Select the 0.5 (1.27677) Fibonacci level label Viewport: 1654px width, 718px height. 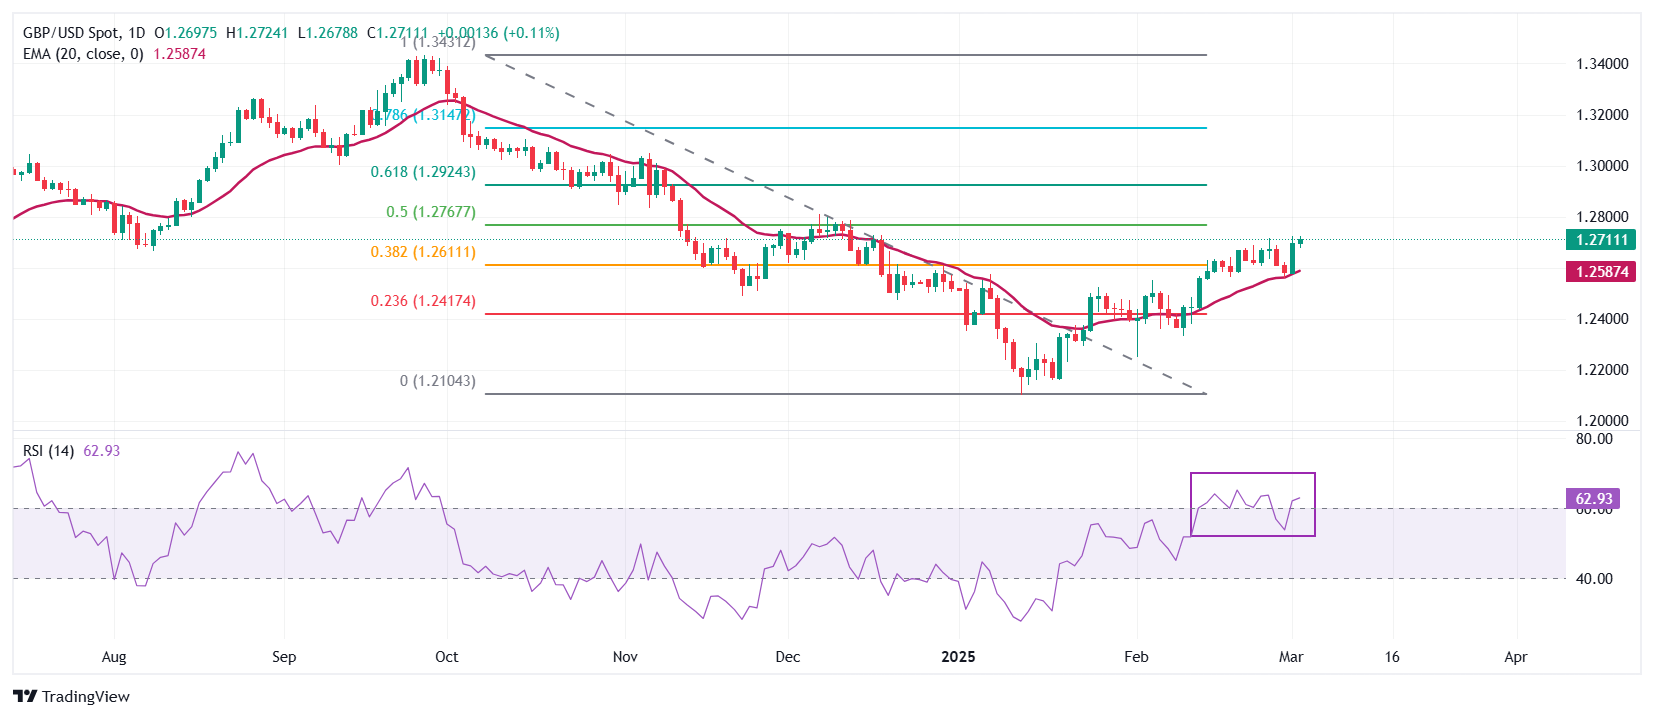coord(431,212)
